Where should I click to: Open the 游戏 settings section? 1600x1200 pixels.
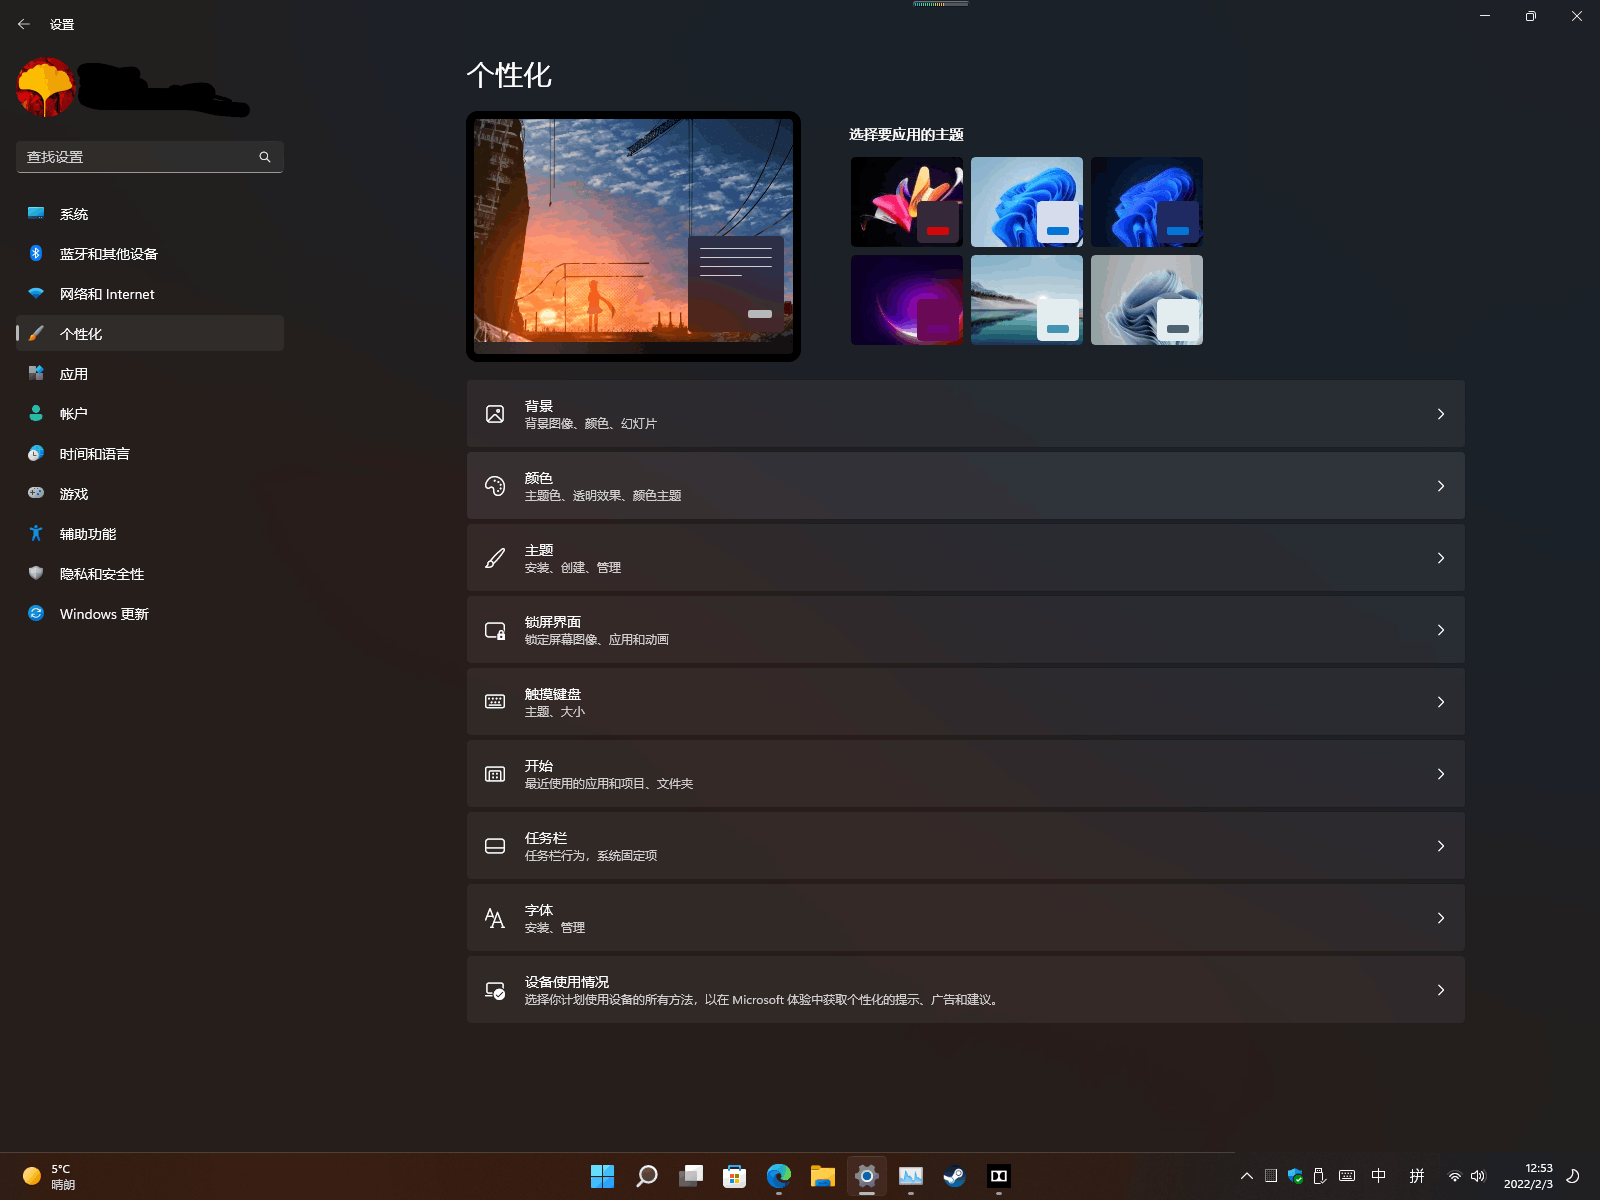pos(150,493)
